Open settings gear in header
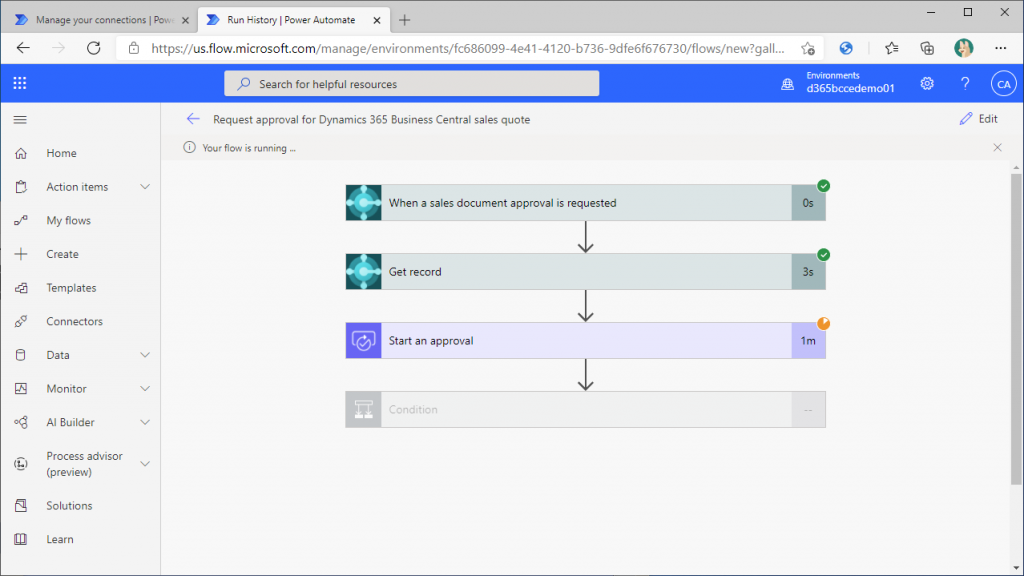The image size is (1024, 576). (x=927, y=84)
